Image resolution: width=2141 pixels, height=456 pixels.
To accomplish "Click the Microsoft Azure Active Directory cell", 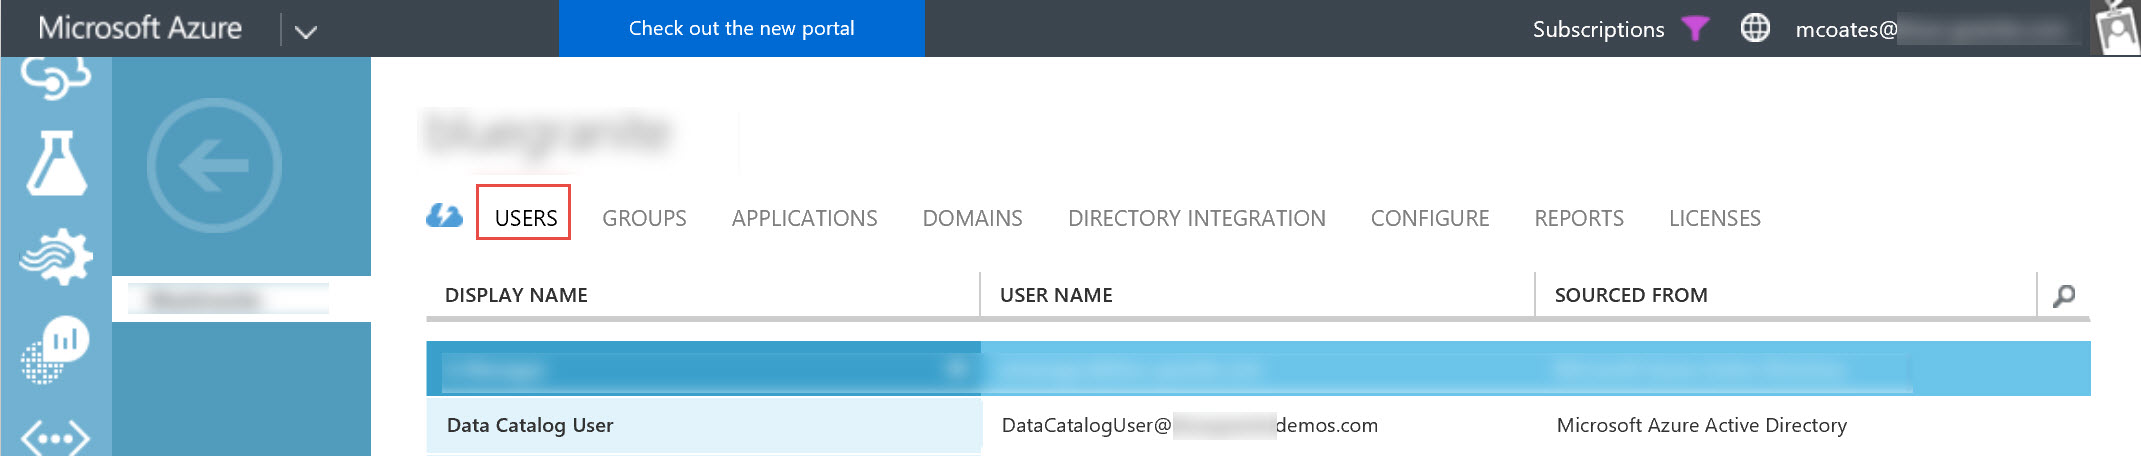I will (x=1701, y=425).
